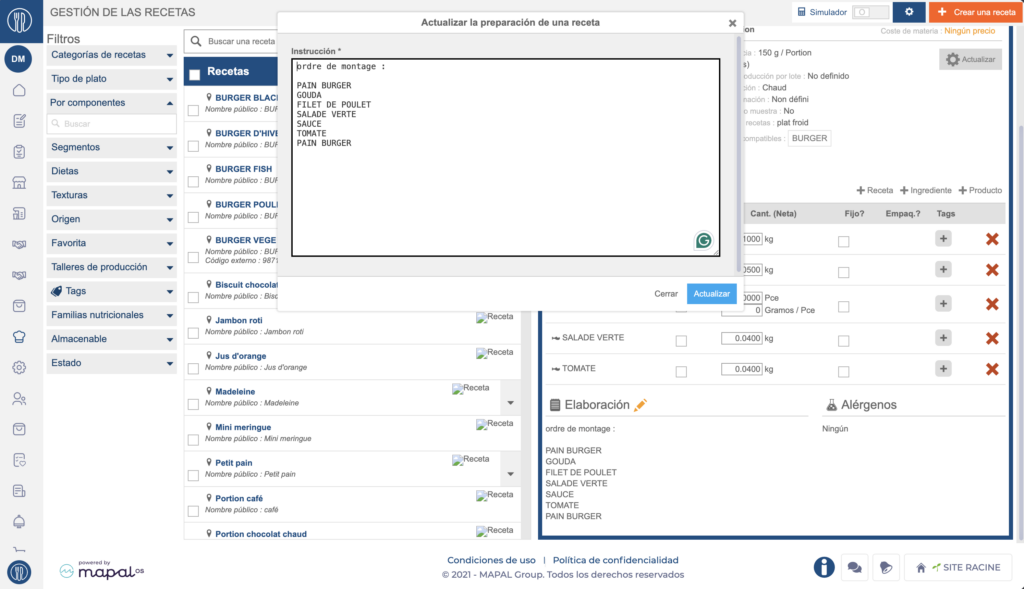Check the Madeleine recipe checkbox
The height and width of the screenshot is (589, 1024).
coord(193,404)
